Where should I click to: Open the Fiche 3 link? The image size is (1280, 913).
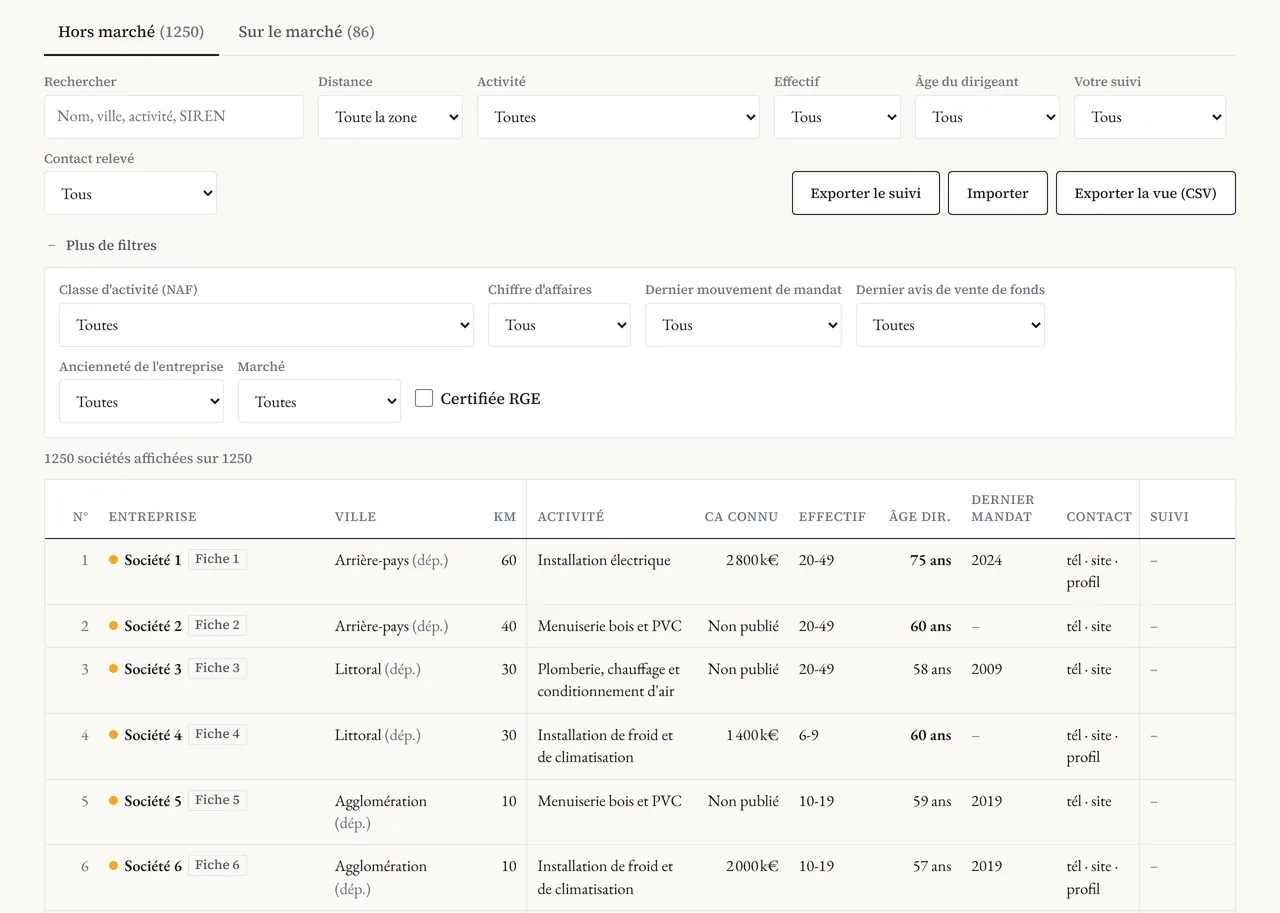pyautogui.click(x=217, y=668)
